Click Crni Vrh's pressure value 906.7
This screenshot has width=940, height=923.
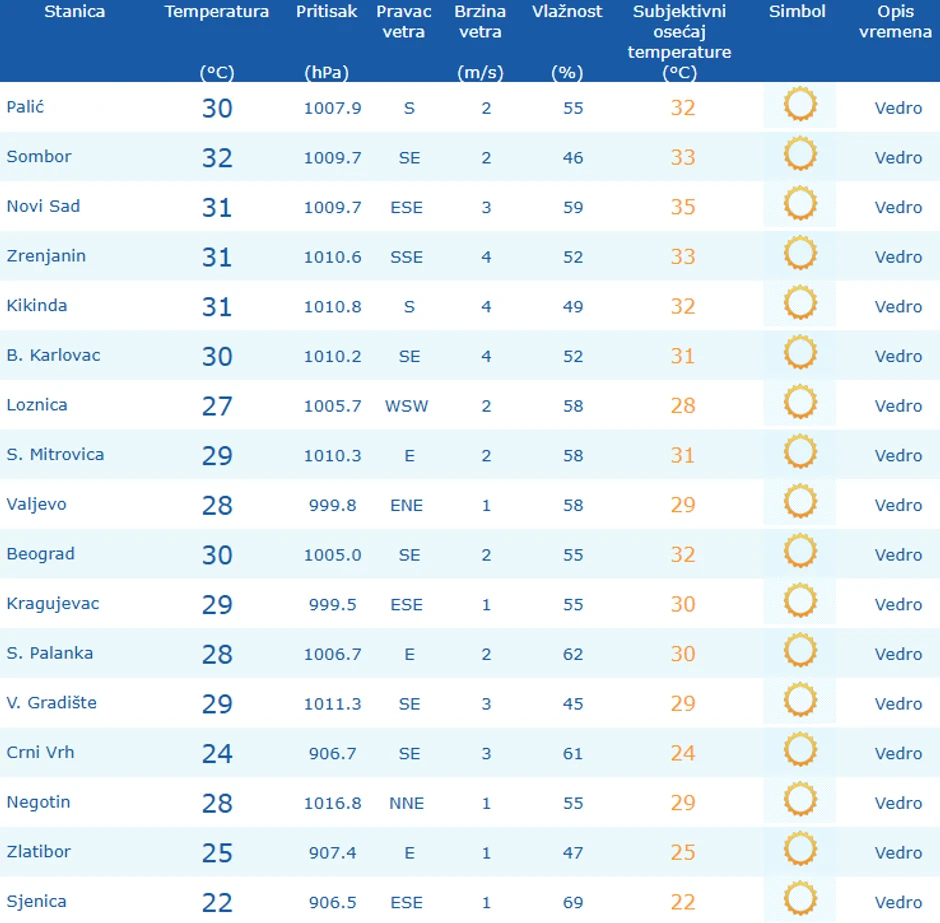coord(333,753)
